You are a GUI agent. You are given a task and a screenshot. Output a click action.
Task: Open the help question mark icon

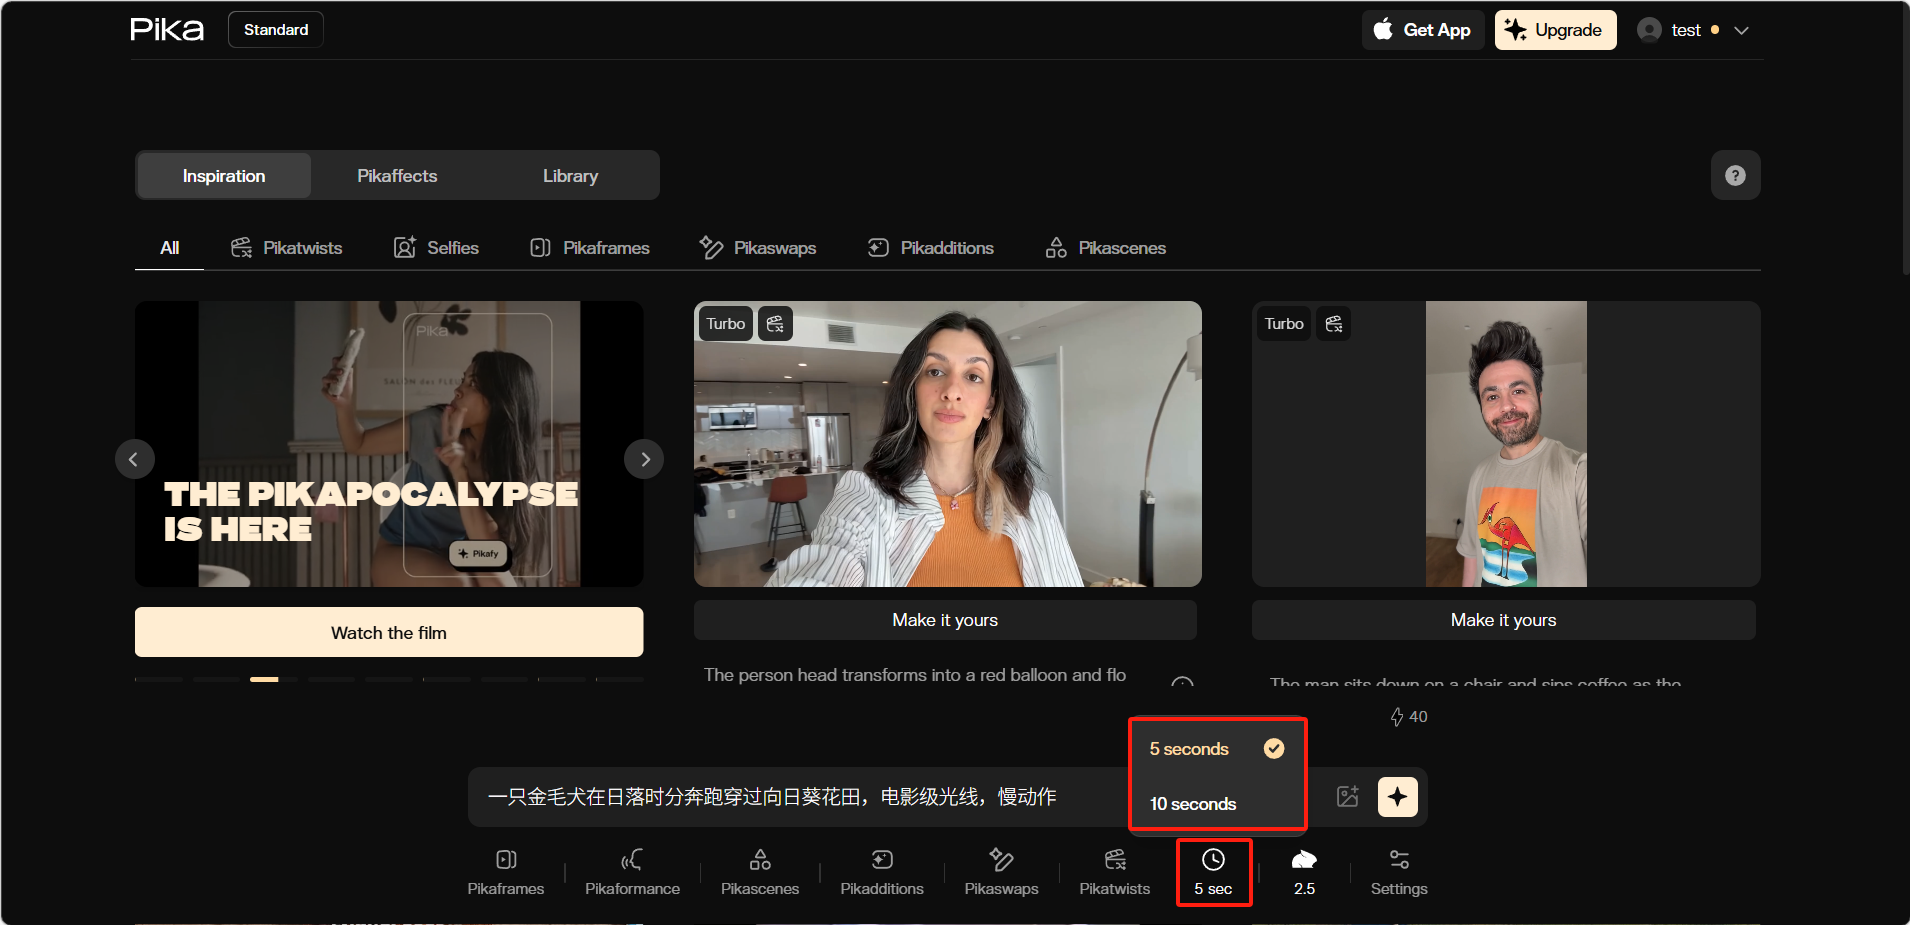pyautogui.click(x=1735, y=176)
